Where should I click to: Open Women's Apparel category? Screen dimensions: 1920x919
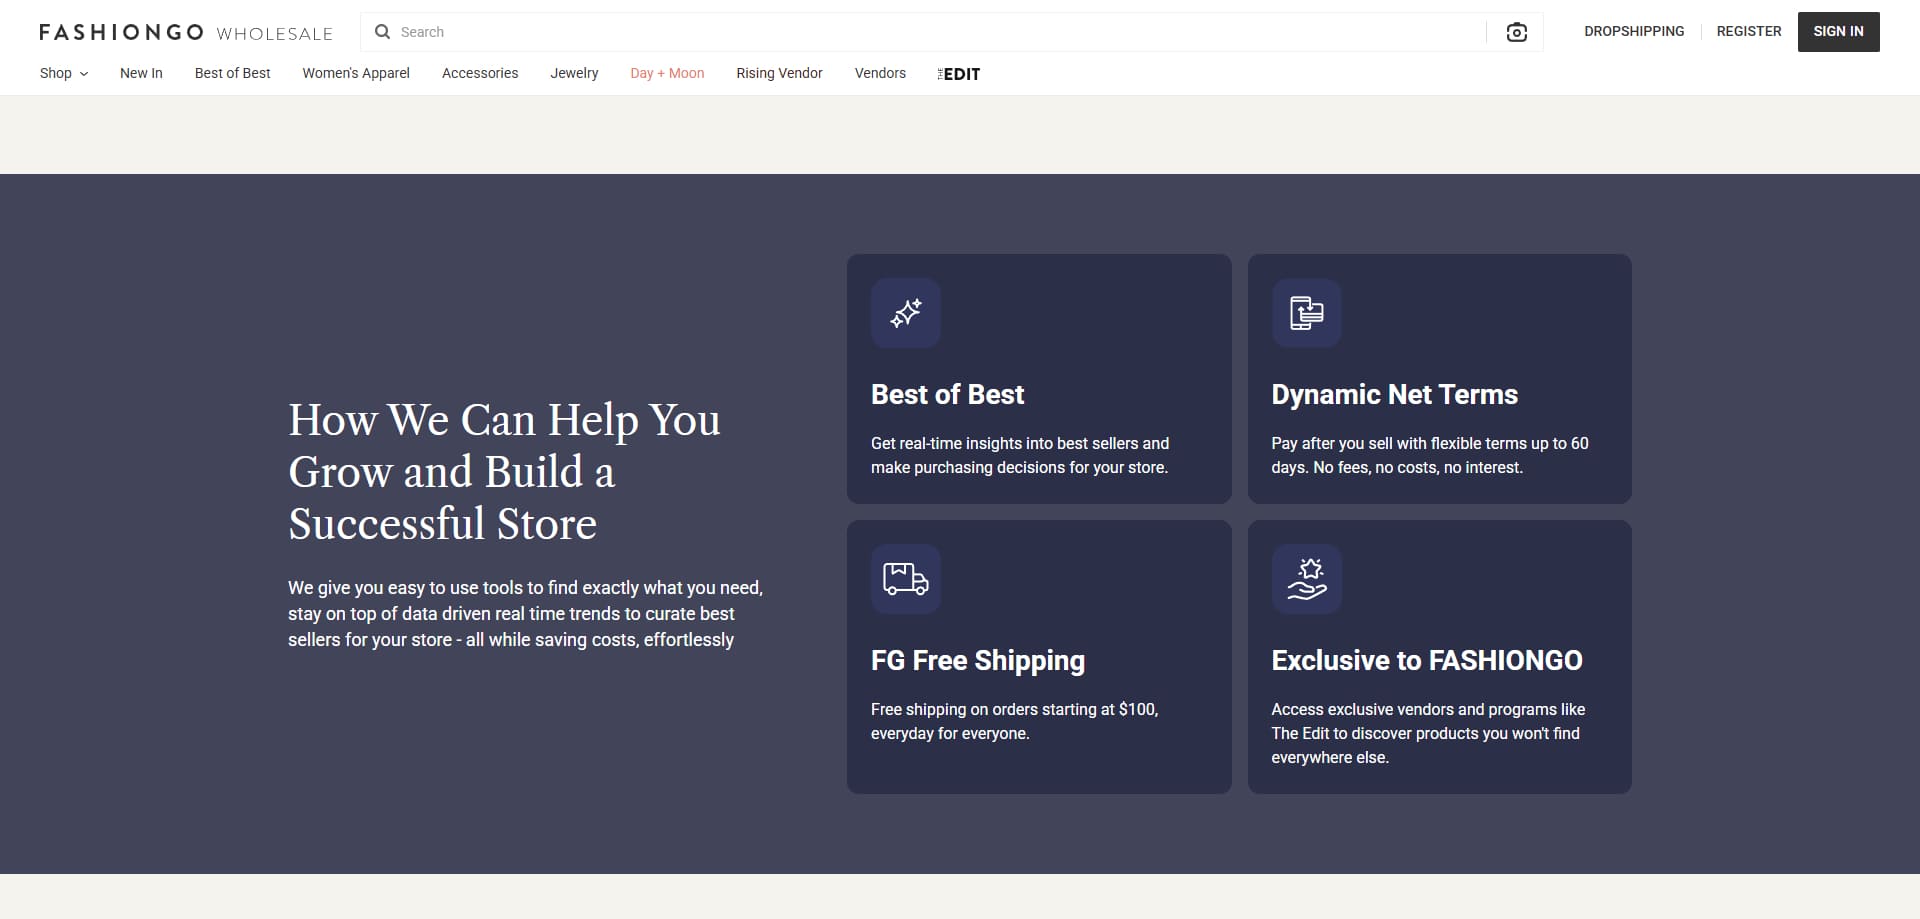tap(356, 73)
